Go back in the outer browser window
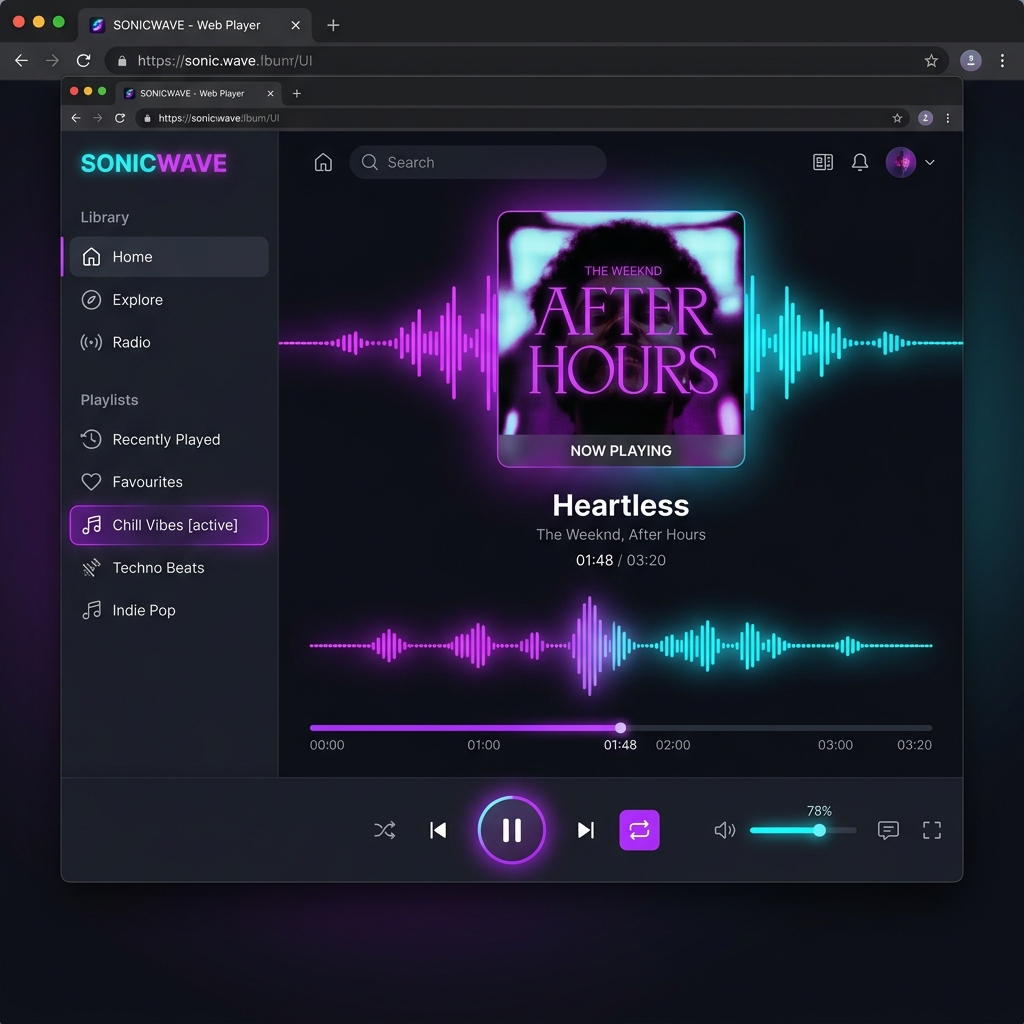The image size is (1024, 1024). click(22, 61)
